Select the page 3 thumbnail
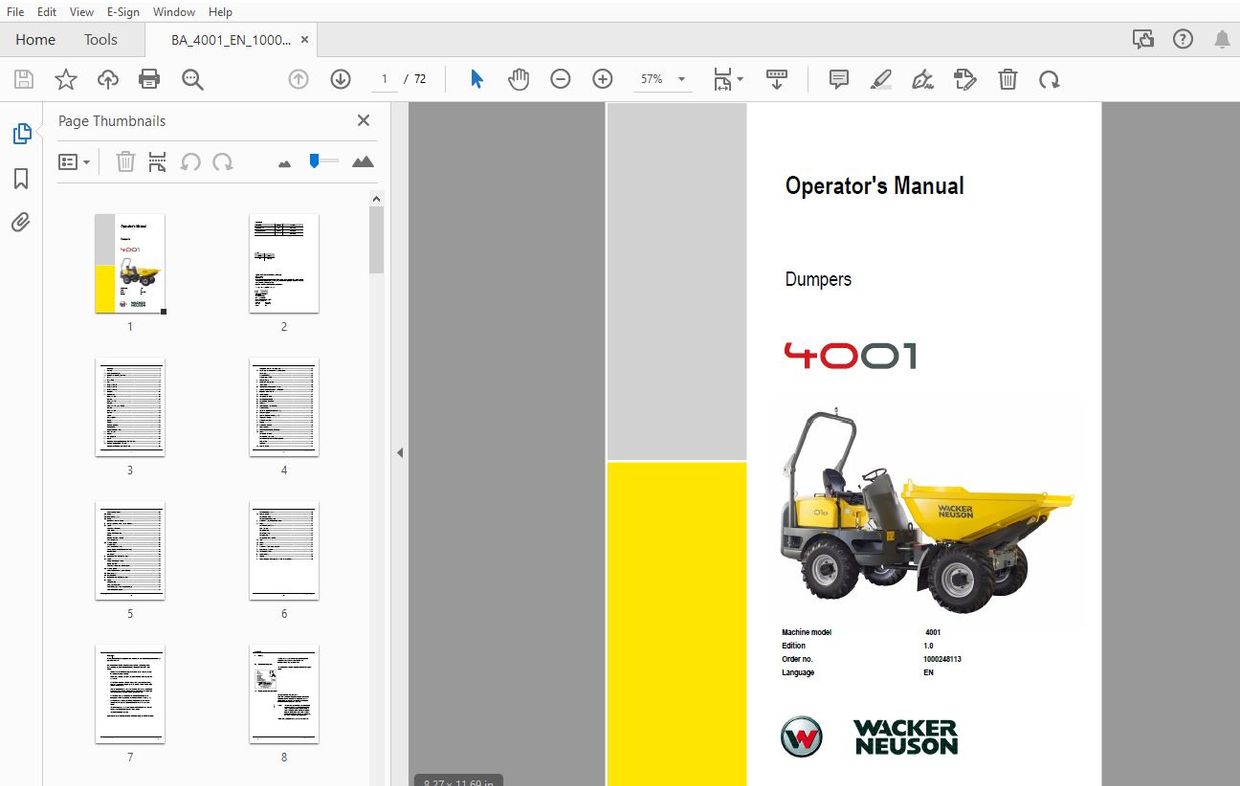This screenshot has height=786, width=1240. click(x=130, y=407)
